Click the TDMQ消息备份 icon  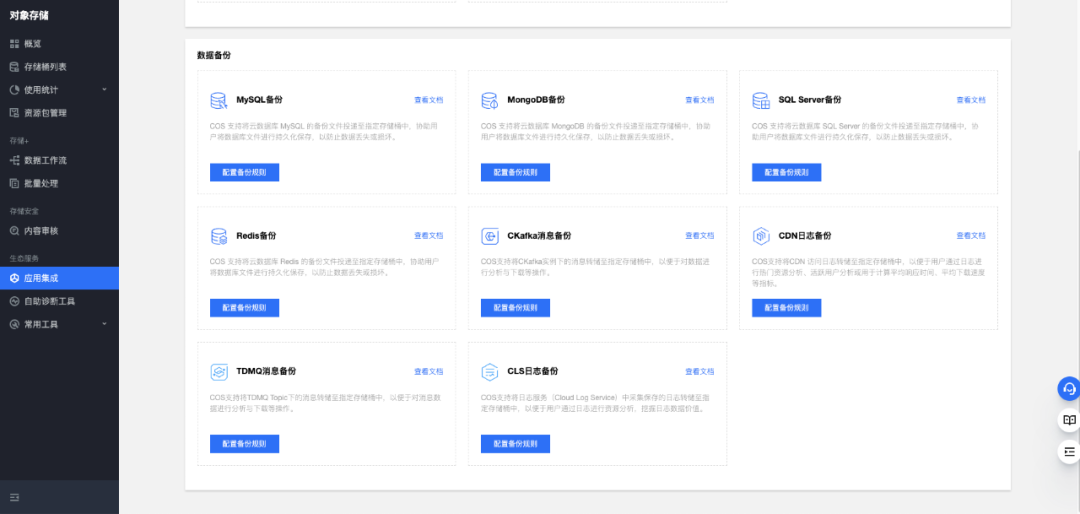point(218,372)
